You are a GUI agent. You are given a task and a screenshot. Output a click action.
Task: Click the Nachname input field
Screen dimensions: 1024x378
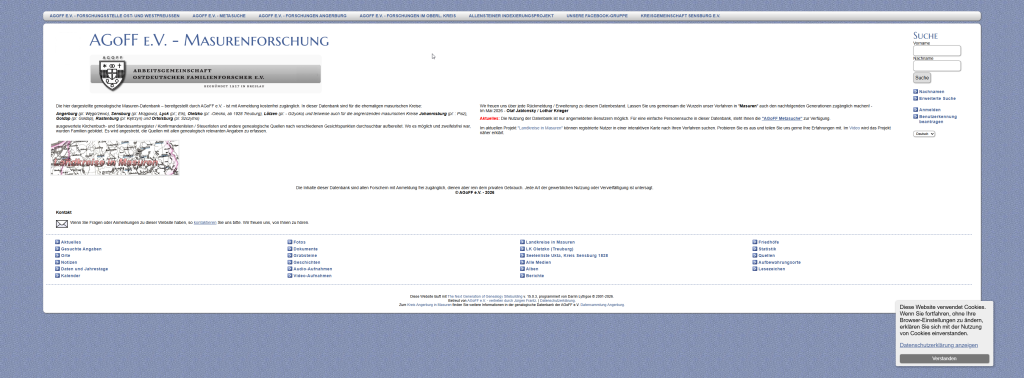936,66
